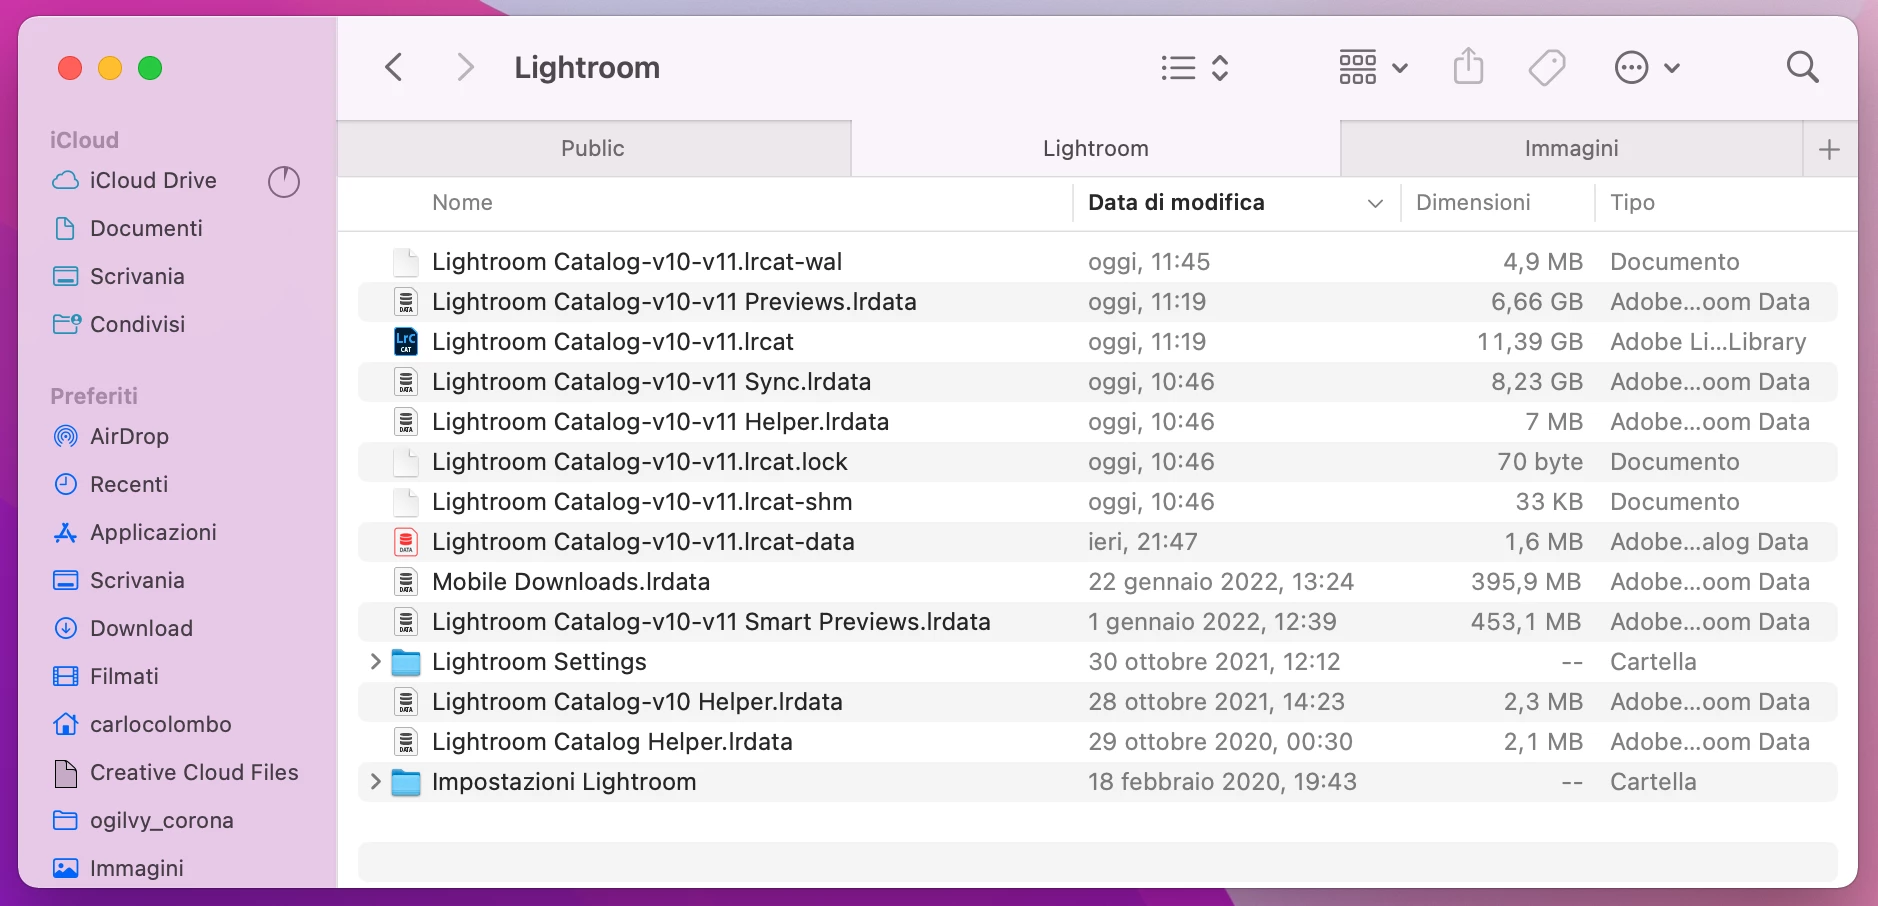Select the Lightroom Catalog-v10-v11.lrcat LrC icon
This screenshot has height=906, width=1878.
pyautogui.click(x=406, y=342)
